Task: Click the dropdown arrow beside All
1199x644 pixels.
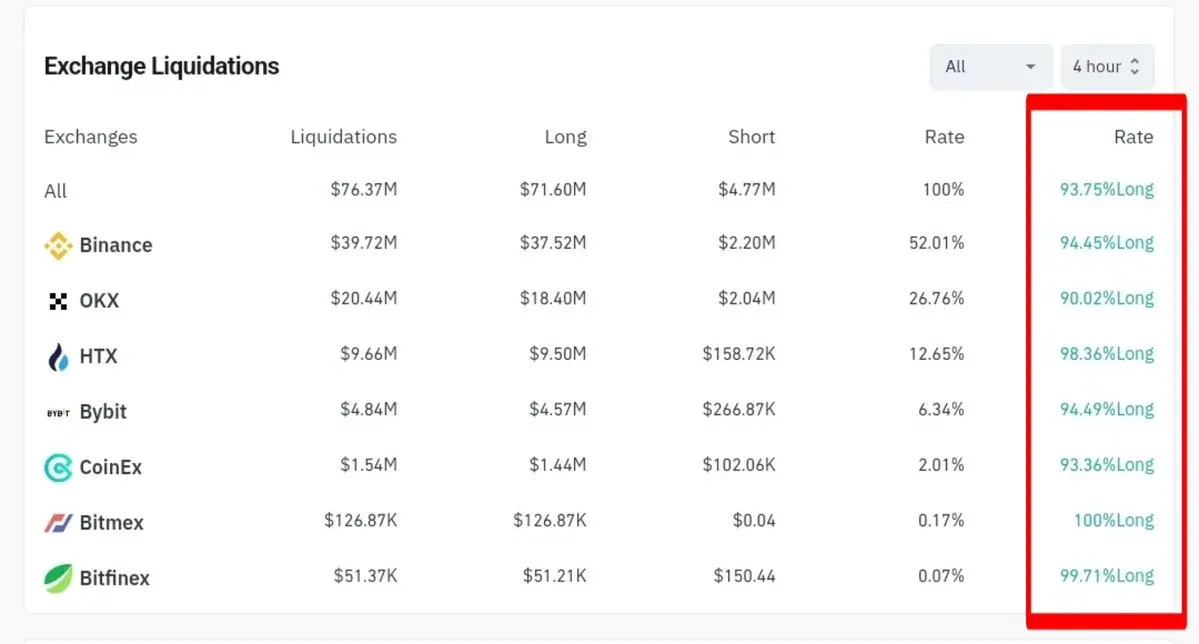Action: (x=1030, y=67)
